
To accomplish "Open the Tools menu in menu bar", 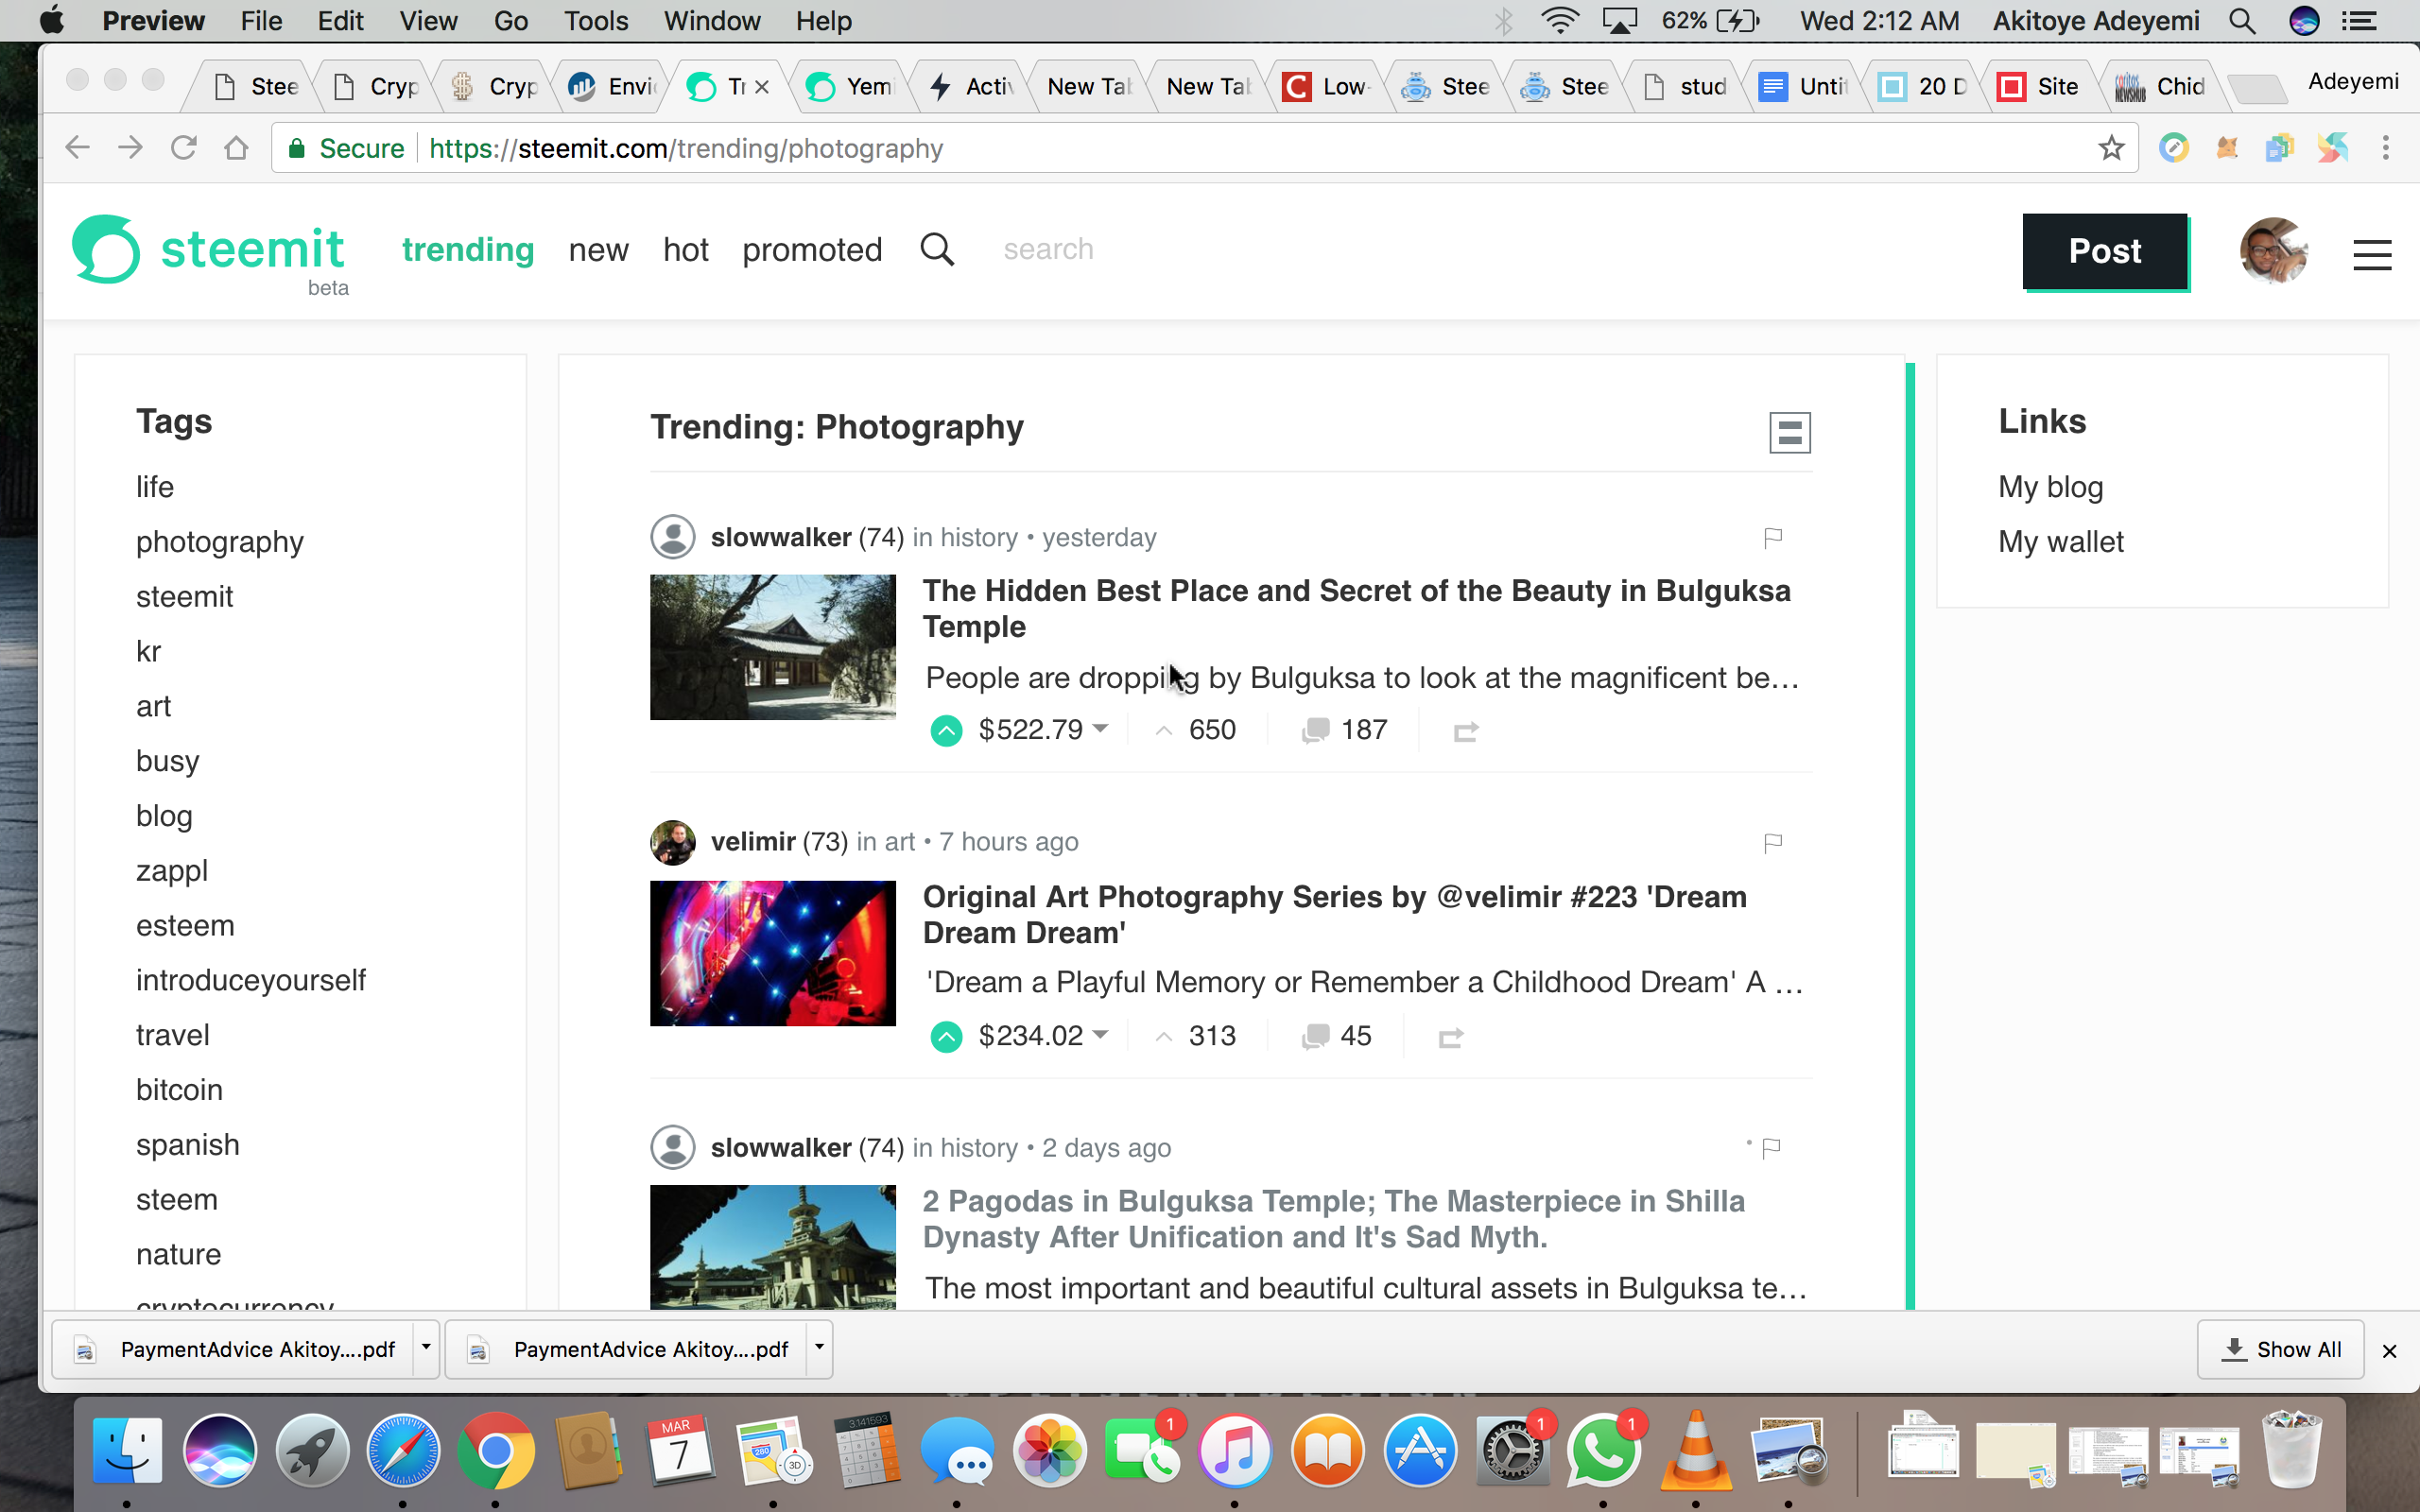I will point(596,21).
